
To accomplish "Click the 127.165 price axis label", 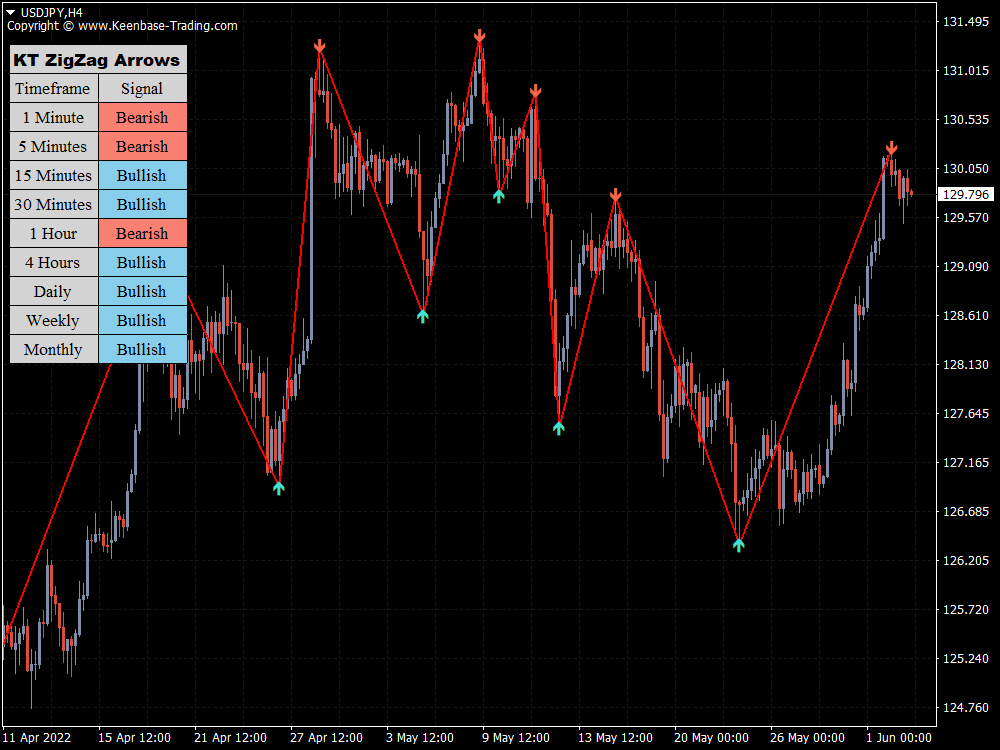I will [966, 462].
